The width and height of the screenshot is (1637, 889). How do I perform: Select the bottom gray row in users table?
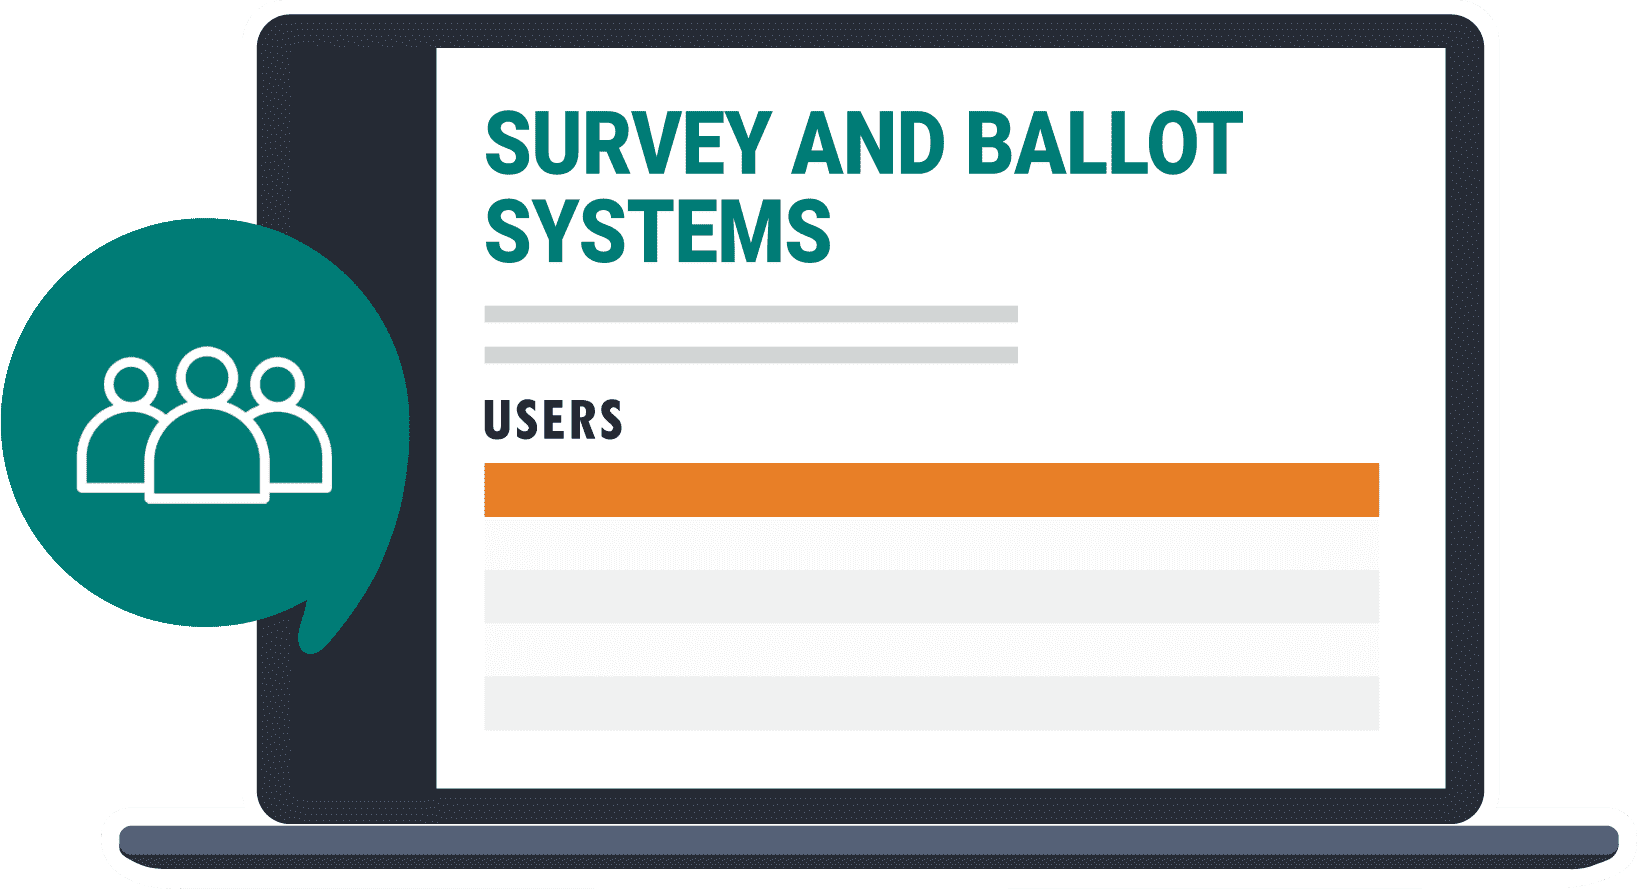point(931,703)
